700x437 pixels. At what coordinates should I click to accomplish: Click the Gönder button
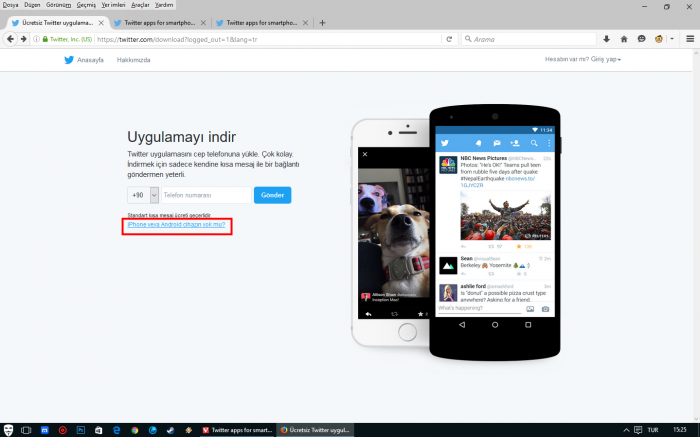tap(272, 195)
